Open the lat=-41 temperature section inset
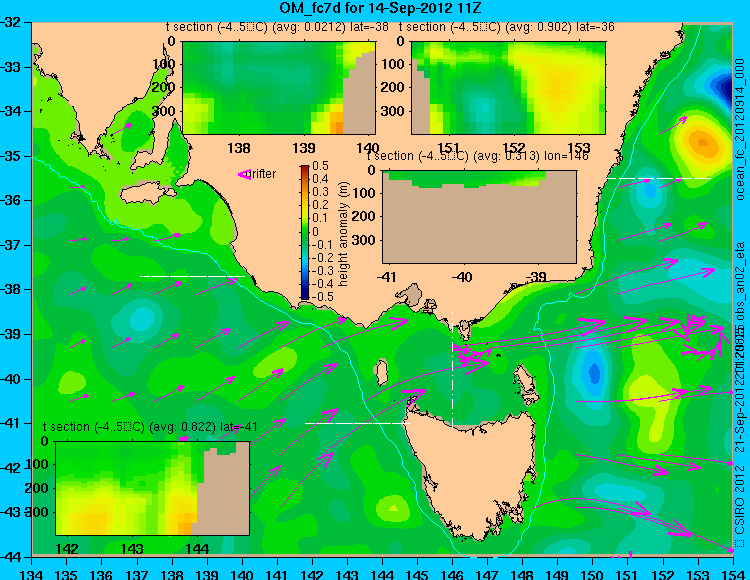750x580 pixels. 152,488
